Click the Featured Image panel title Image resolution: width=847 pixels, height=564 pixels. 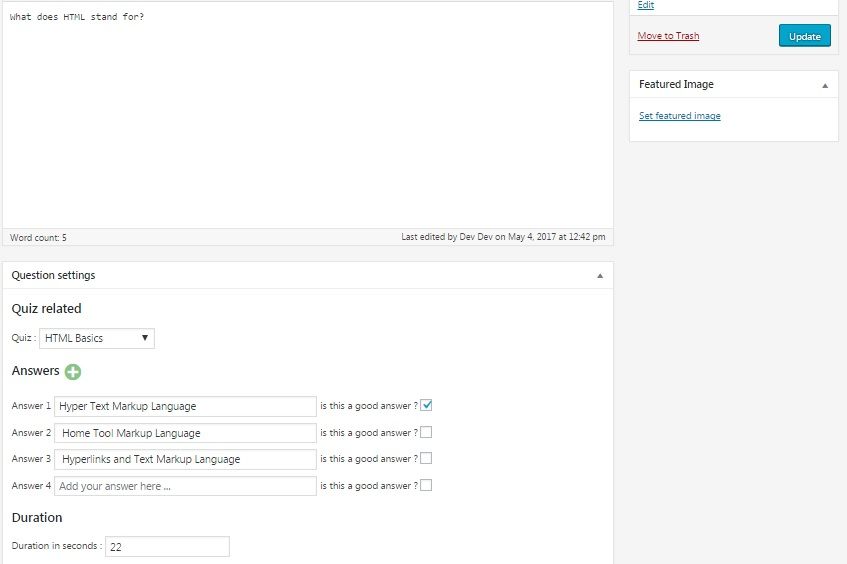click(x=676, y=85)
